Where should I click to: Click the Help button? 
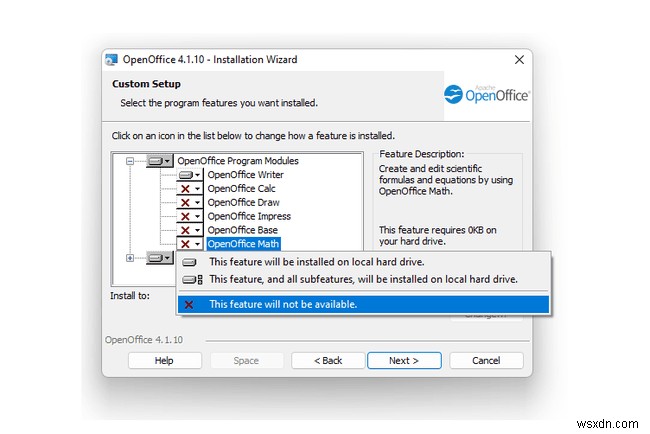pyautogui.click(x=165, y=361)
